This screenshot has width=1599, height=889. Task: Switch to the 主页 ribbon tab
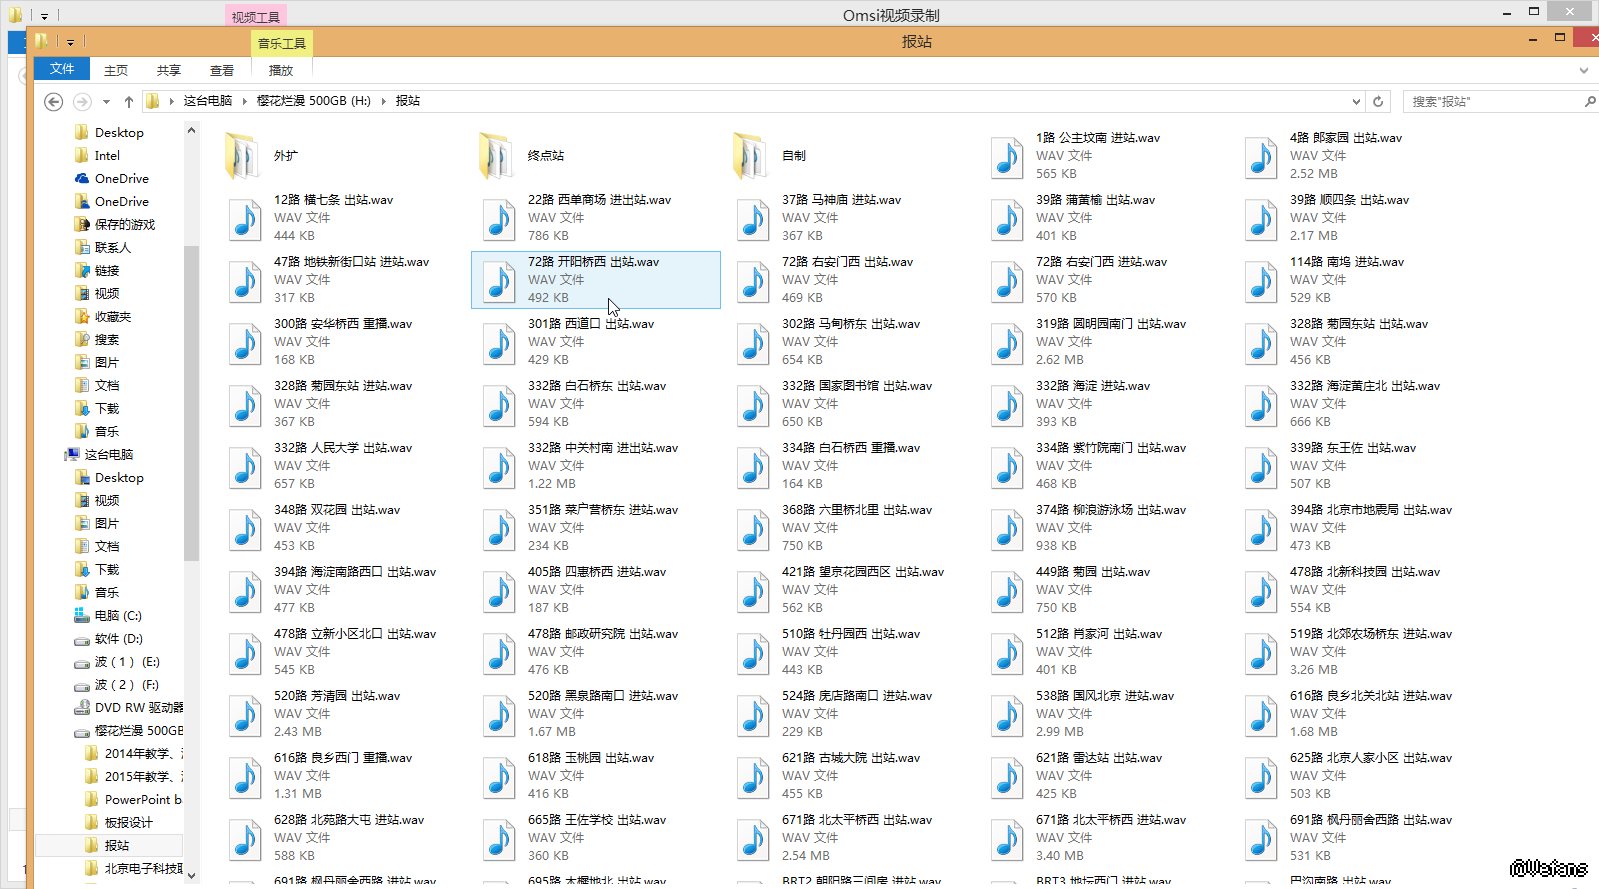point(116,70)
